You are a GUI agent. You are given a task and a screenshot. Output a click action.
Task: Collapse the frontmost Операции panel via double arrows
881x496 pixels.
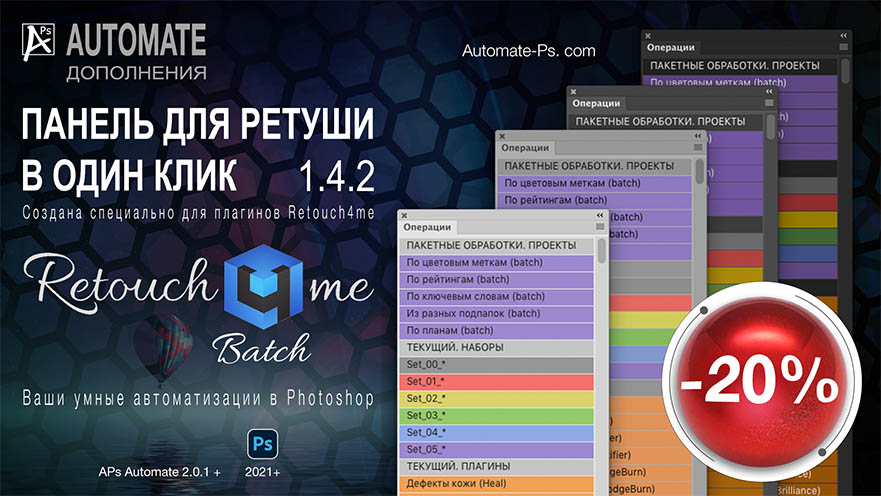coord(599,215)
